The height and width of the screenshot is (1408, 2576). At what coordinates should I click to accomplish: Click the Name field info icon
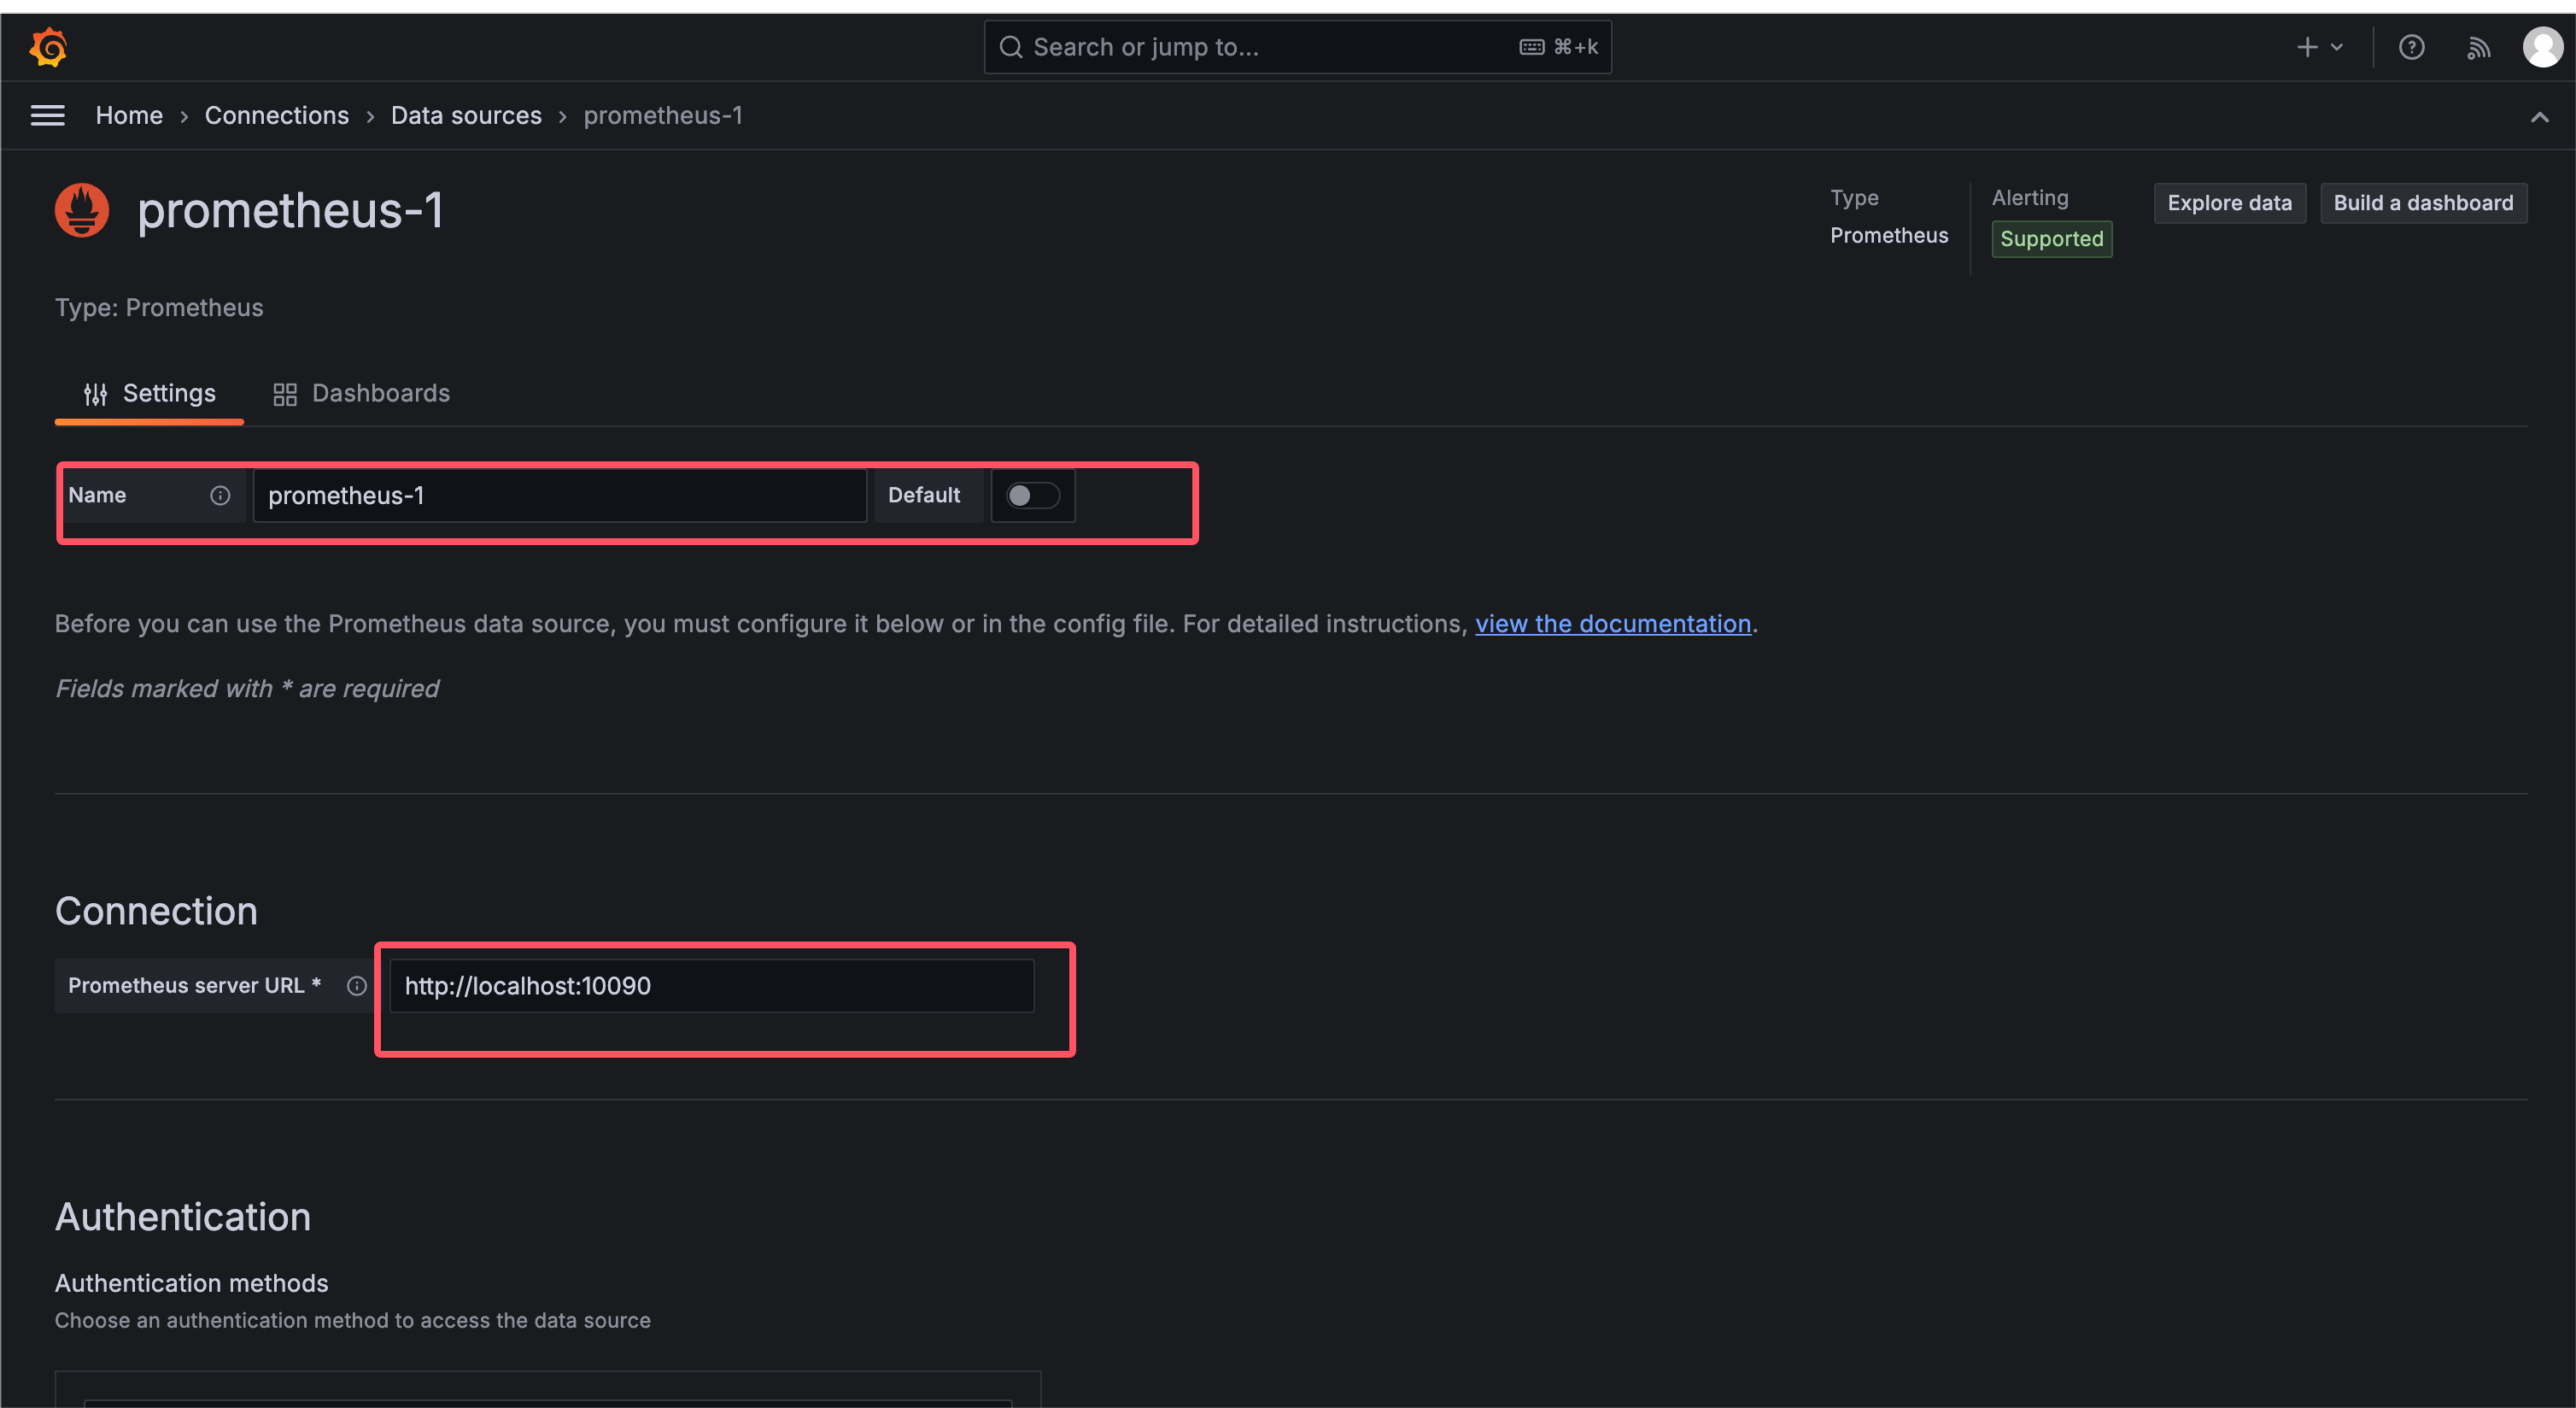coord(220,495)
